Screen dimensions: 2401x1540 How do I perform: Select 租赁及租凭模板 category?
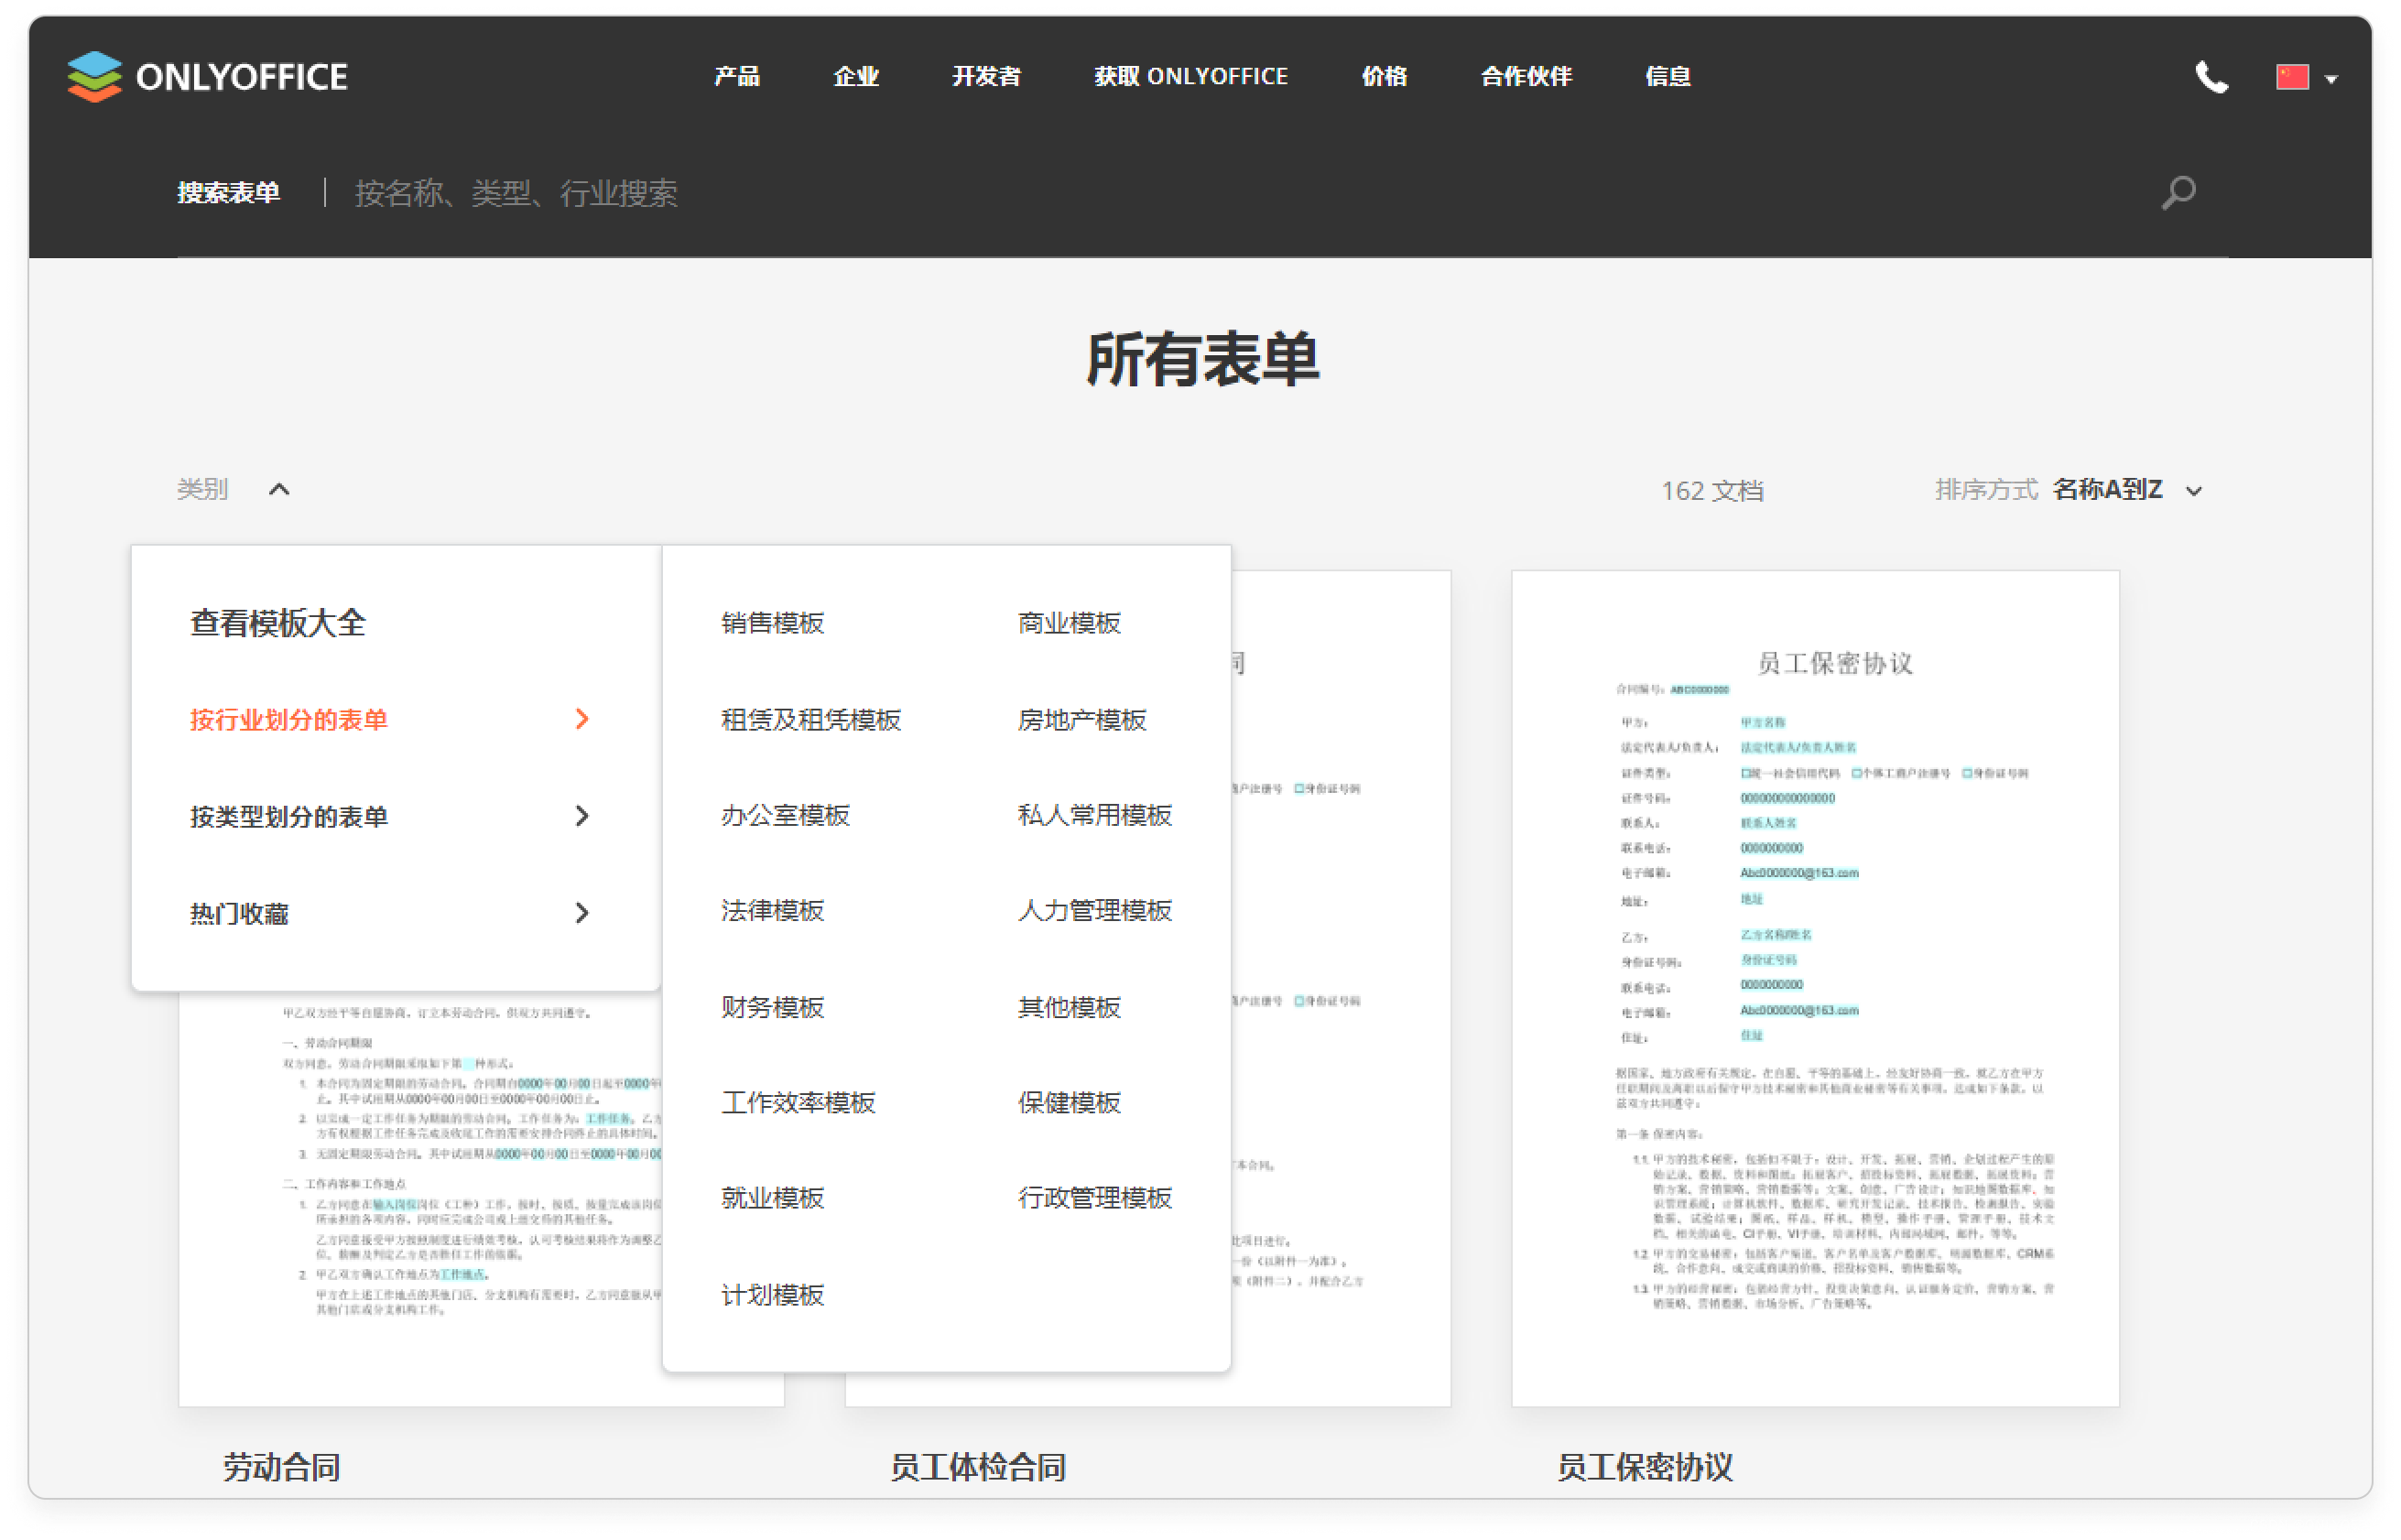pyautogui.click(x=811, y=720)
